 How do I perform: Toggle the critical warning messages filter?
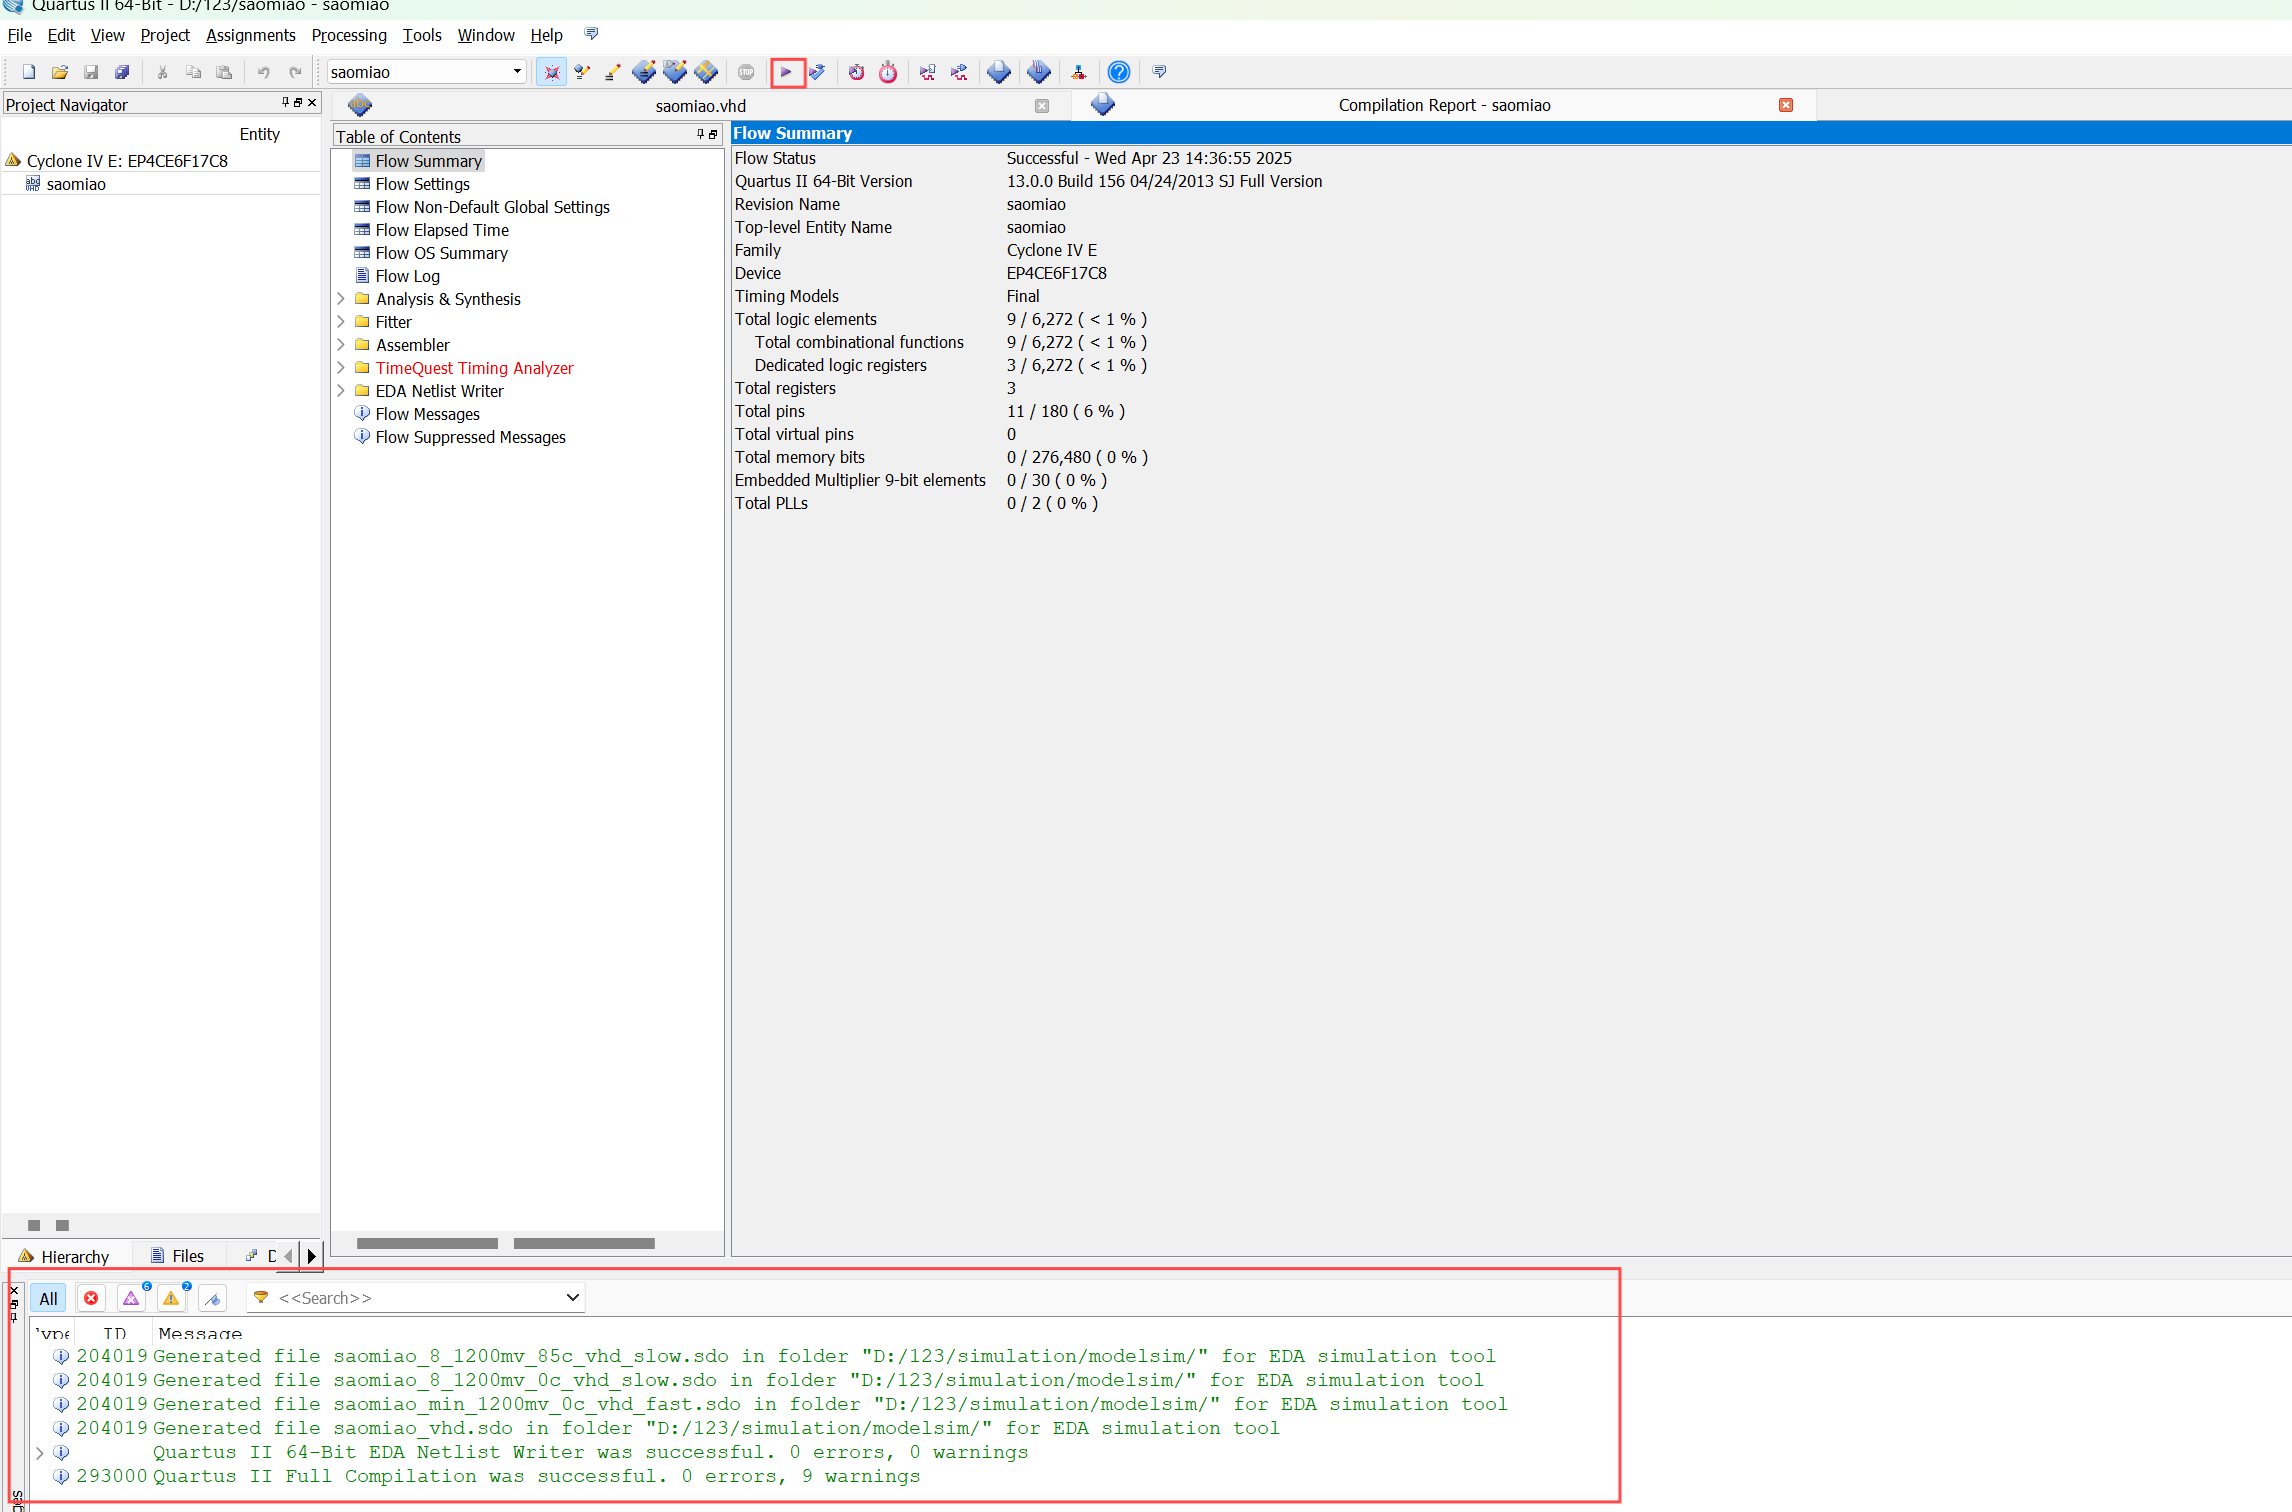[x=131, y=1298]
